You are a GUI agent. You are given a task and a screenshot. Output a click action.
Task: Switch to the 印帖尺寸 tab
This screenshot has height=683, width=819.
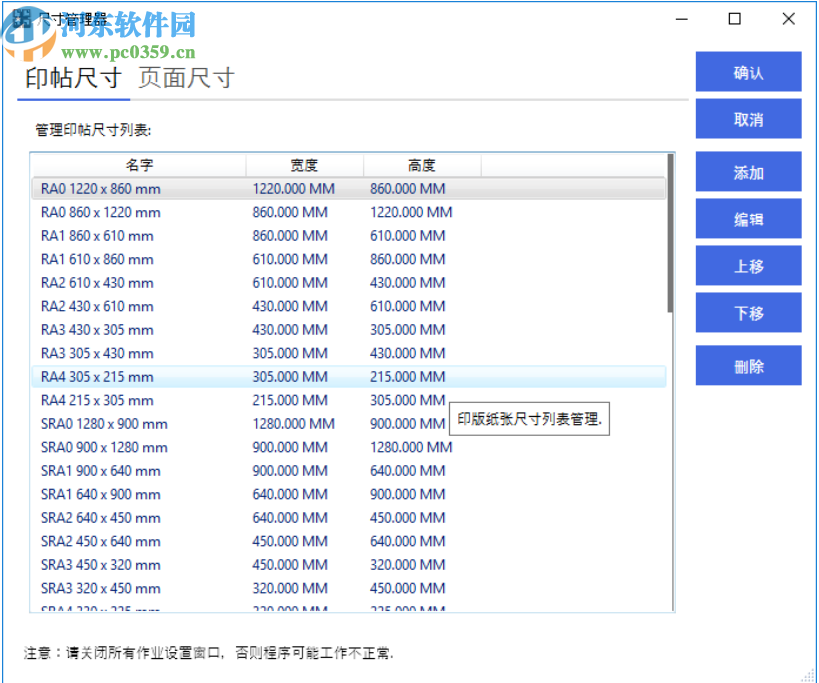pos(72,78)
